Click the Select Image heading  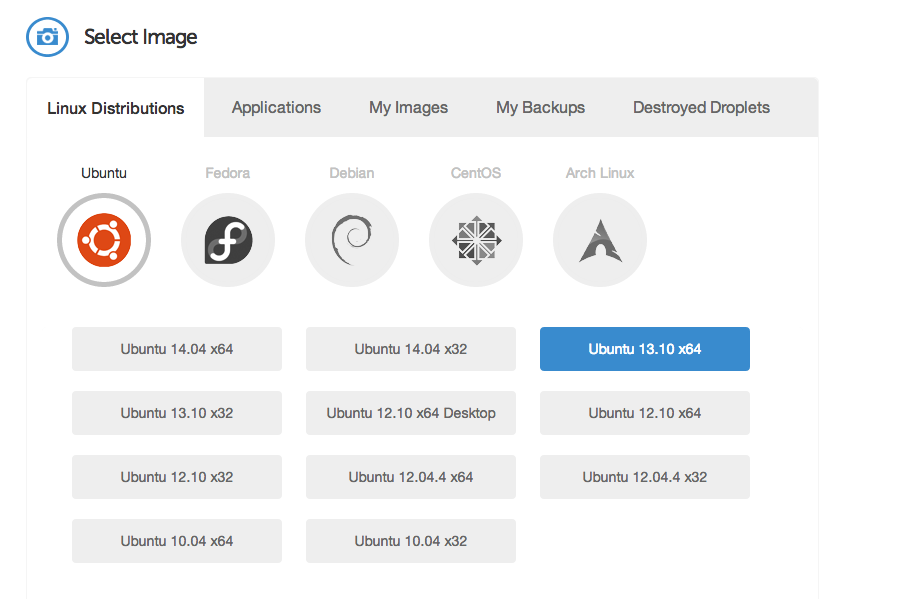pos(141,38)
